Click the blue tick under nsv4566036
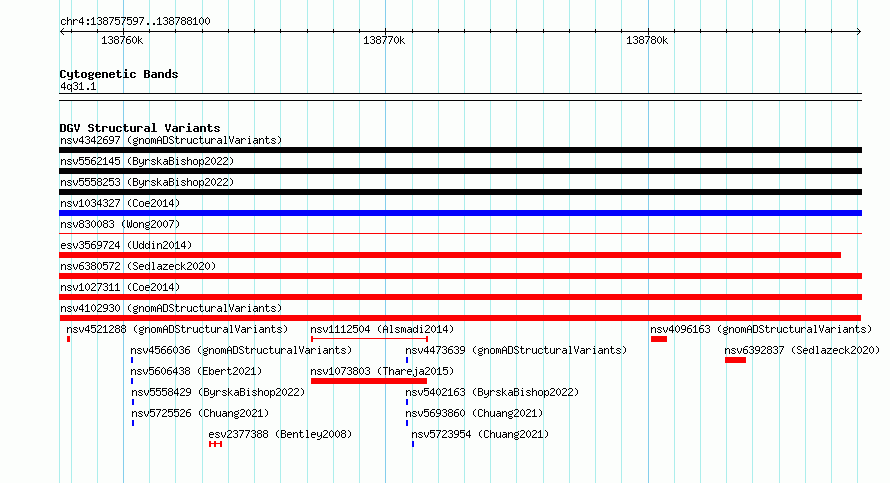Image resolution: width=890 pixels, height=483 pixels. pyautogui.click(x=132, y=360)
